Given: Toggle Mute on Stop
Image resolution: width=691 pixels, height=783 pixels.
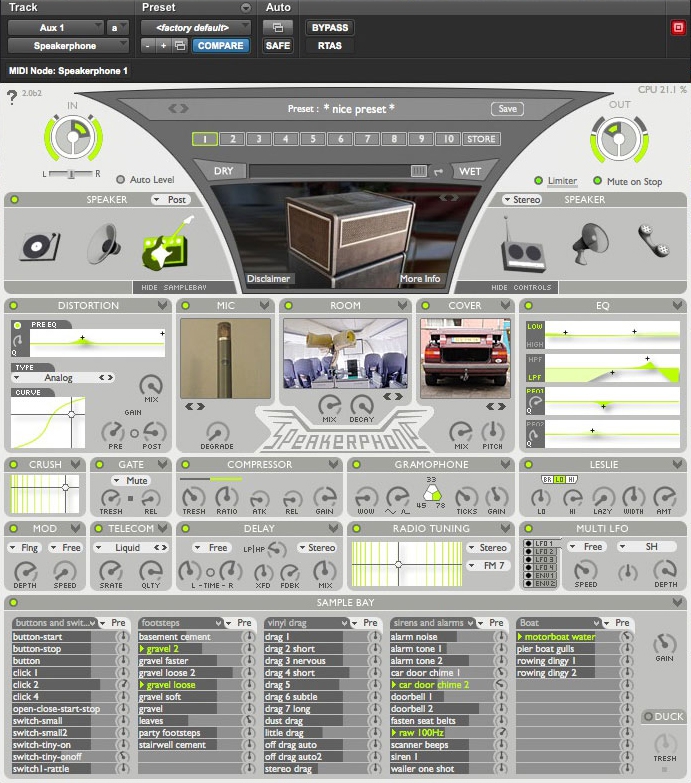Looking at the screenshot, I should coord(597,181).
